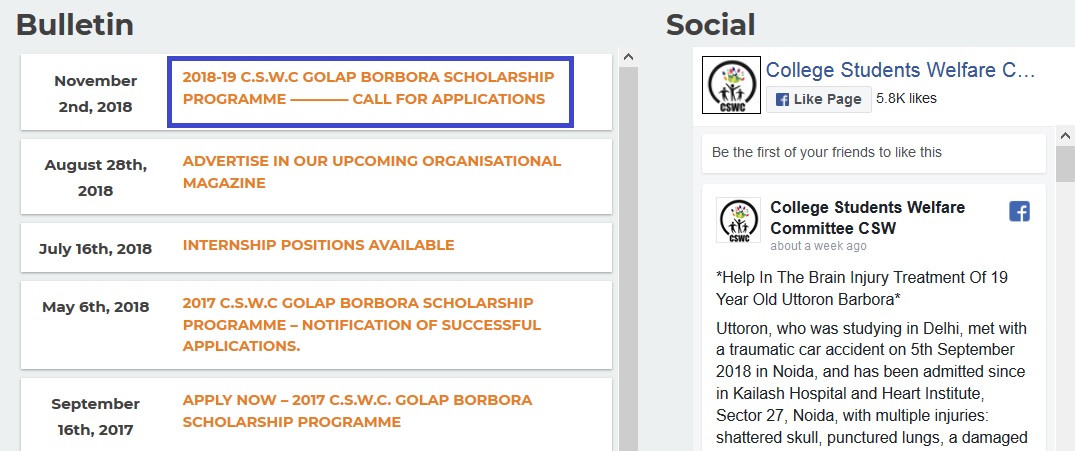Click the bulletin list scrollbar track
Image resolution: width=1075 pixels, height=451 pixels.
(x=629, y=259)
